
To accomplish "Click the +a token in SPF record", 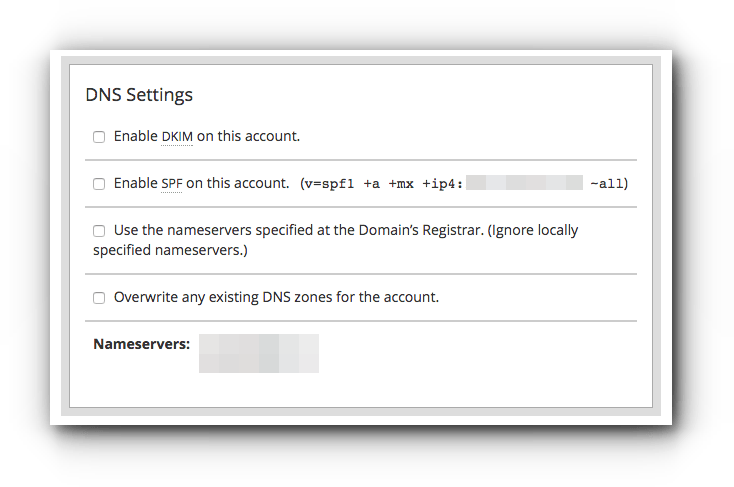I will pyautogui.click(x=372, y=184).
